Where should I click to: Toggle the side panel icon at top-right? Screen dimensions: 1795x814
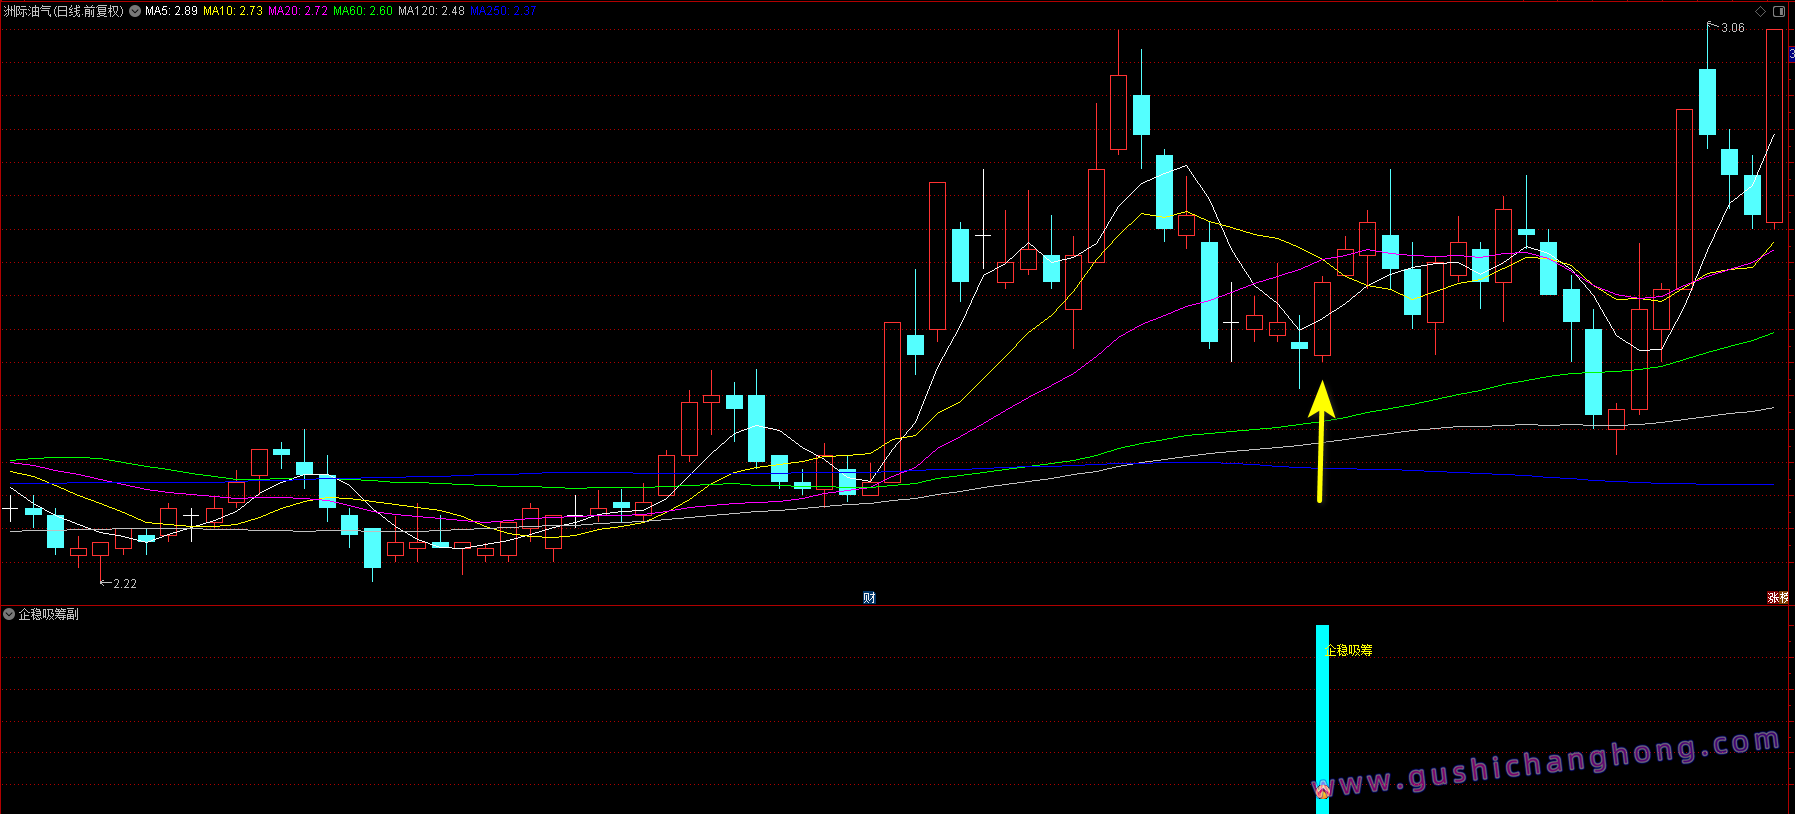pos(1779,12)
